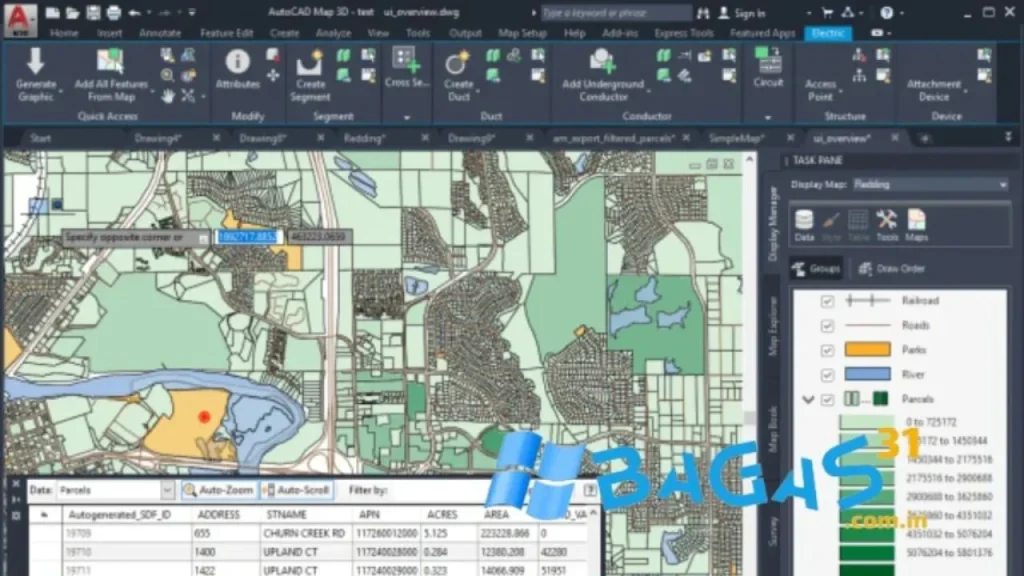Click the Cross Section icon

click(406, 61)
